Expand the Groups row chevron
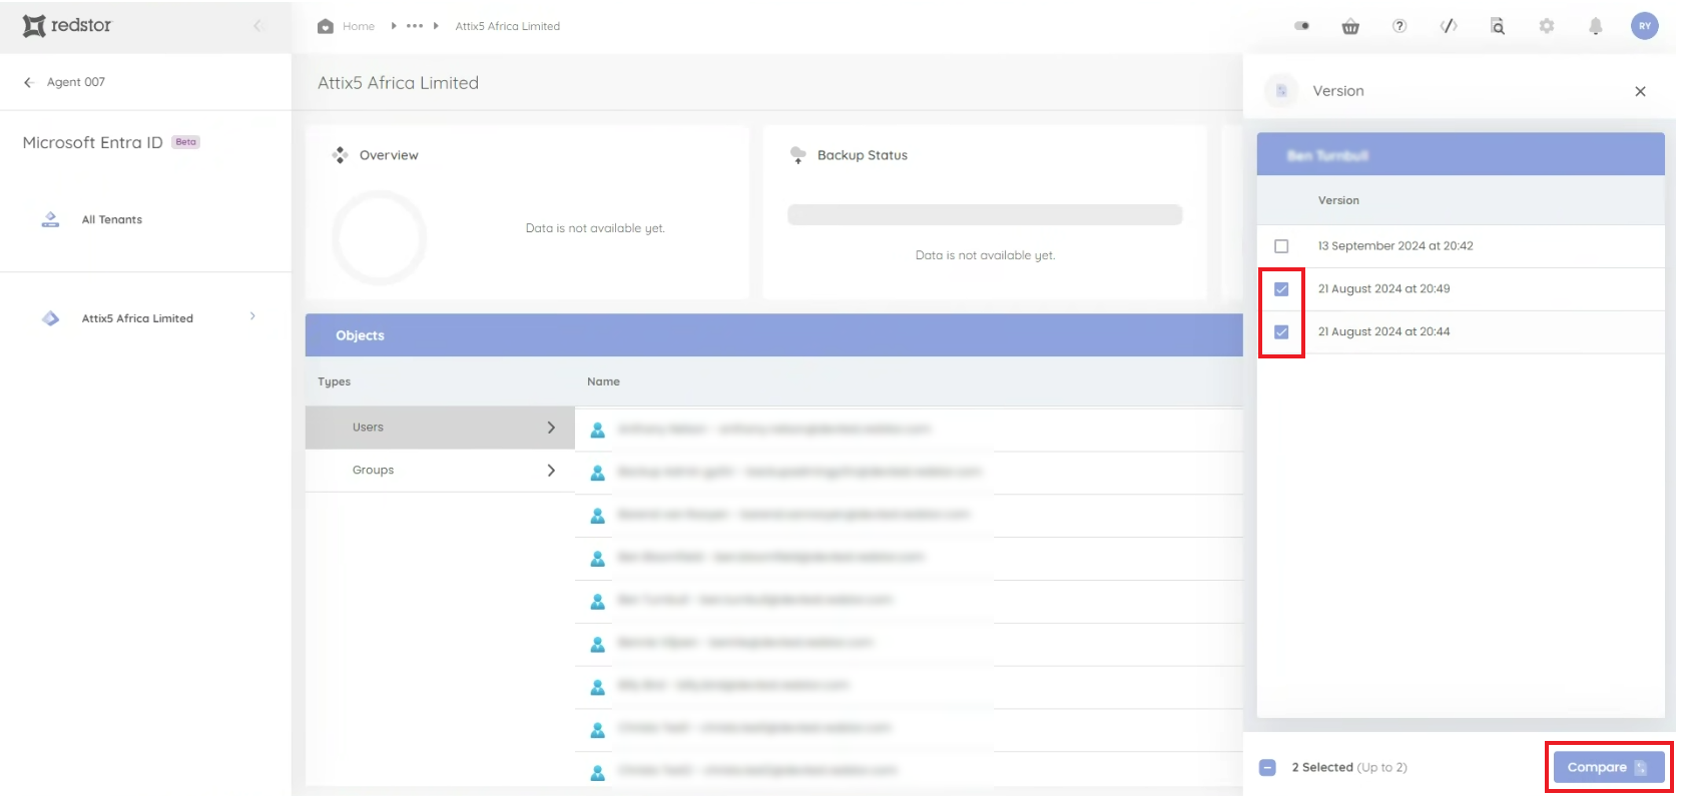 (x=551, y=470)
